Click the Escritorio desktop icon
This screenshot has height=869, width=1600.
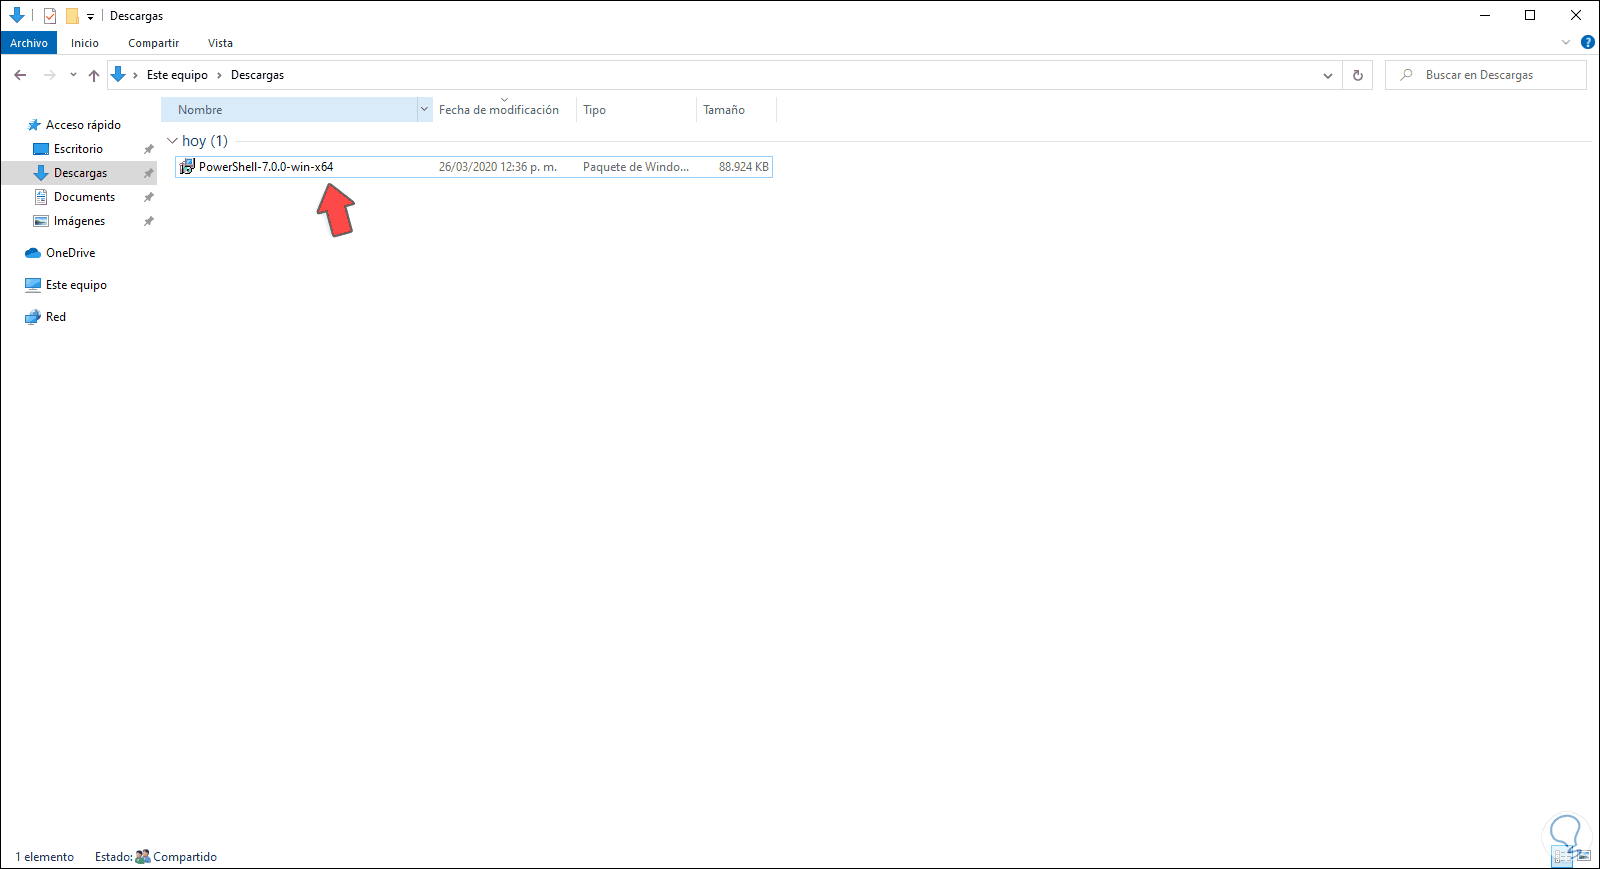point(41,149)
